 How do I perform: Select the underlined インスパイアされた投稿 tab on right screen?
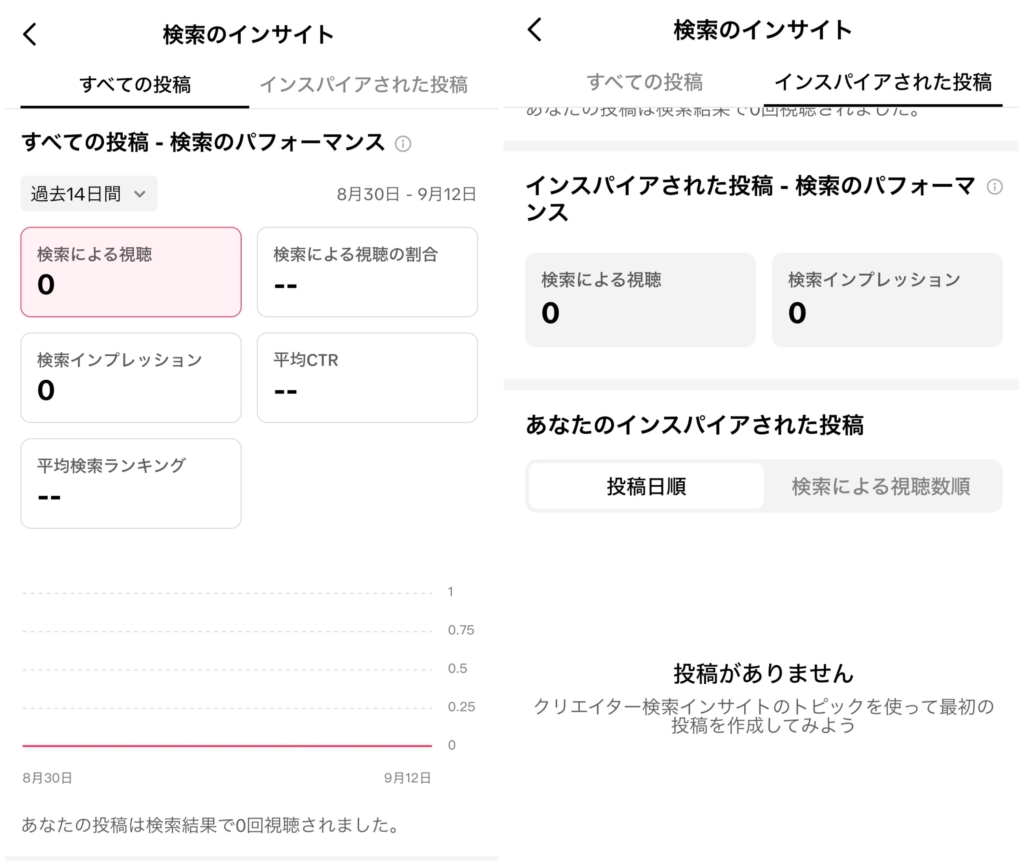(883, 82)
